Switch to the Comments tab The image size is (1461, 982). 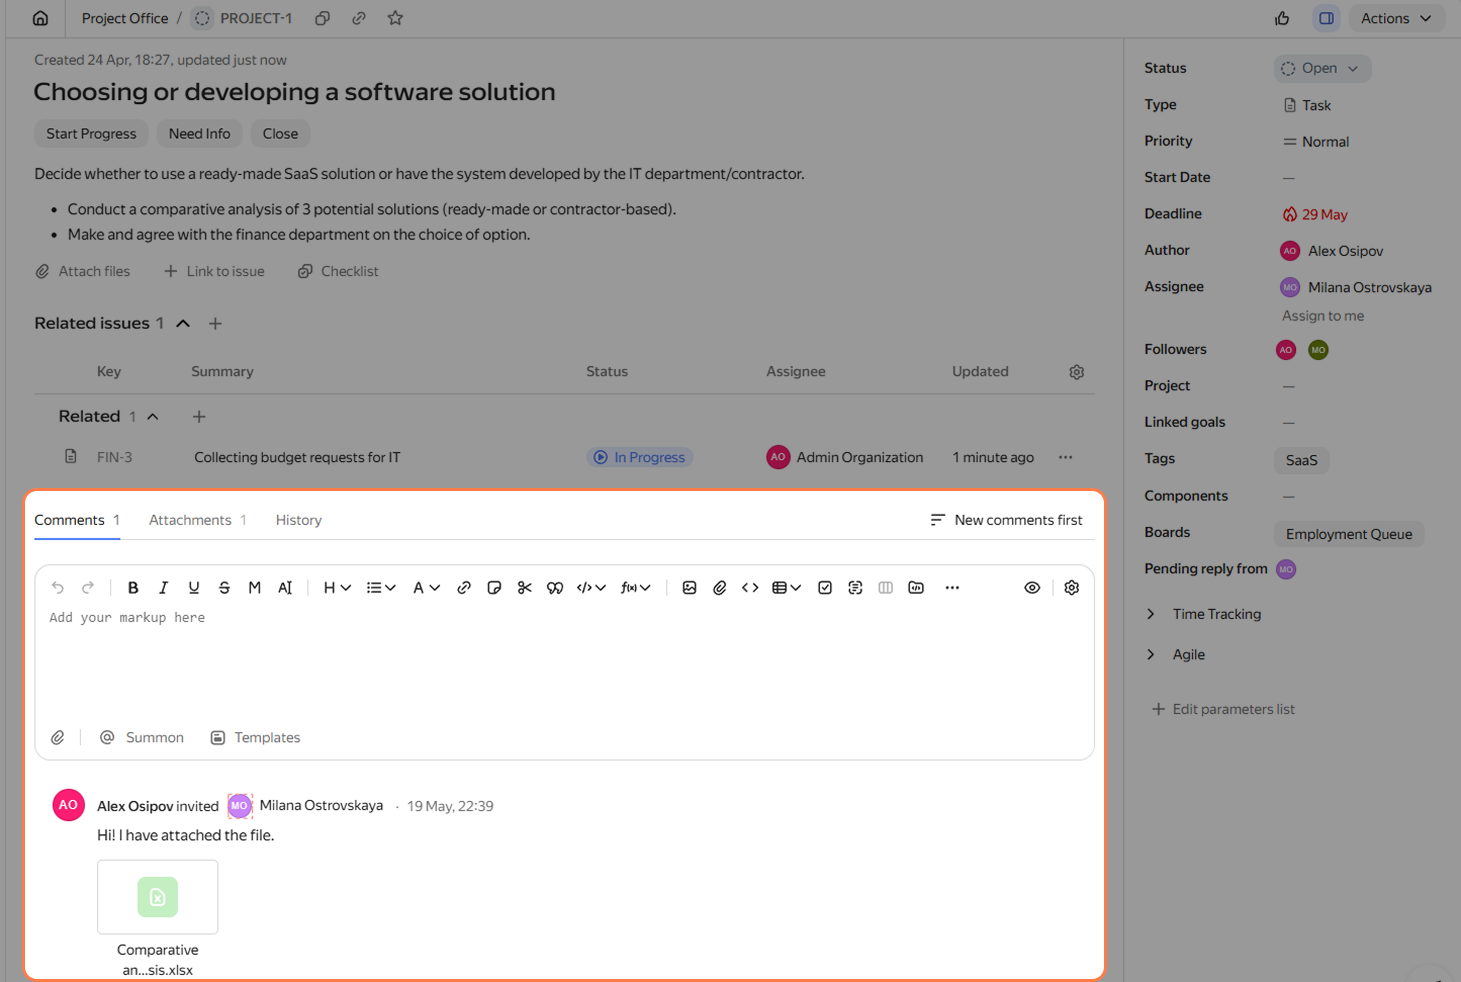point(77,520)
